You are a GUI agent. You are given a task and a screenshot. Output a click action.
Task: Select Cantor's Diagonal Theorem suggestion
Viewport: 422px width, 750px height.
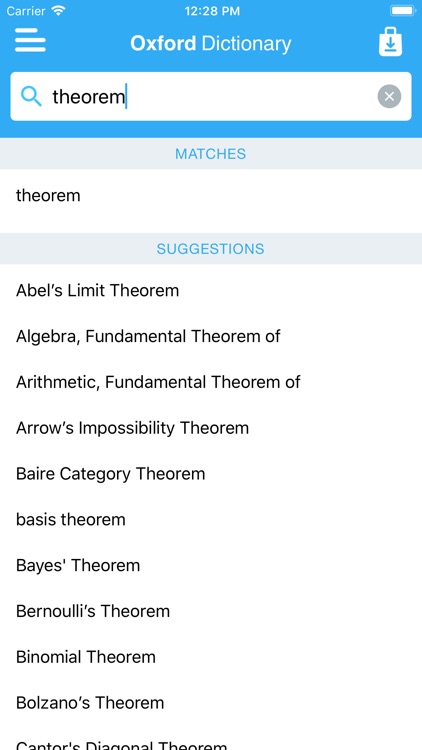pos(211,739)
